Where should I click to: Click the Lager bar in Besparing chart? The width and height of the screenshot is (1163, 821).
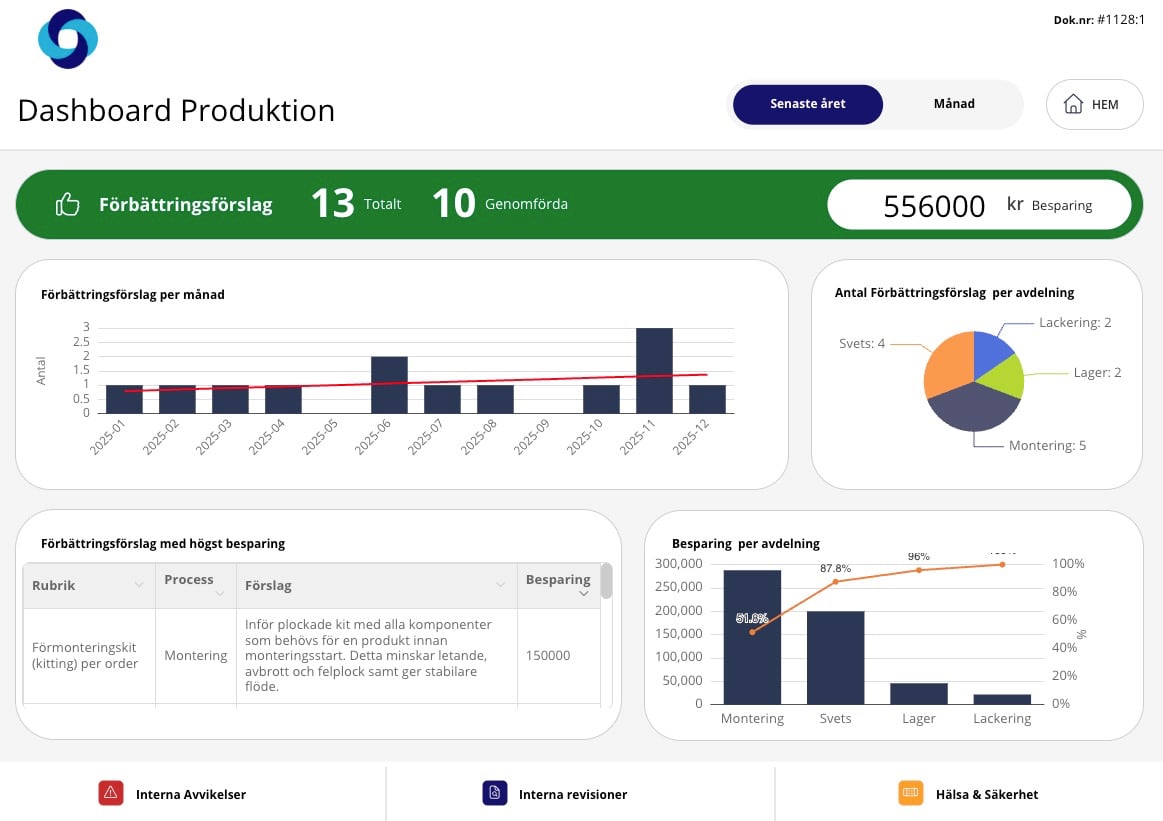coord(918,693)
